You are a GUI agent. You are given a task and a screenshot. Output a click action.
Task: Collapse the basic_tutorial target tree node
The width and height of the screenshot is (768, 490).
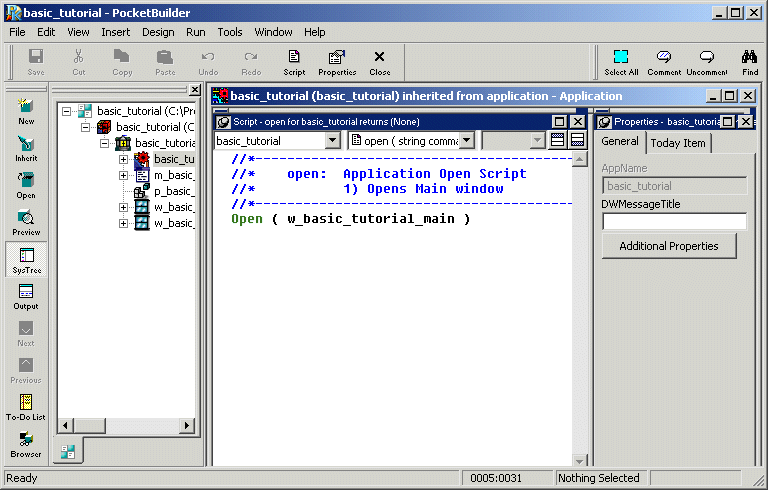tap(85, 127)
